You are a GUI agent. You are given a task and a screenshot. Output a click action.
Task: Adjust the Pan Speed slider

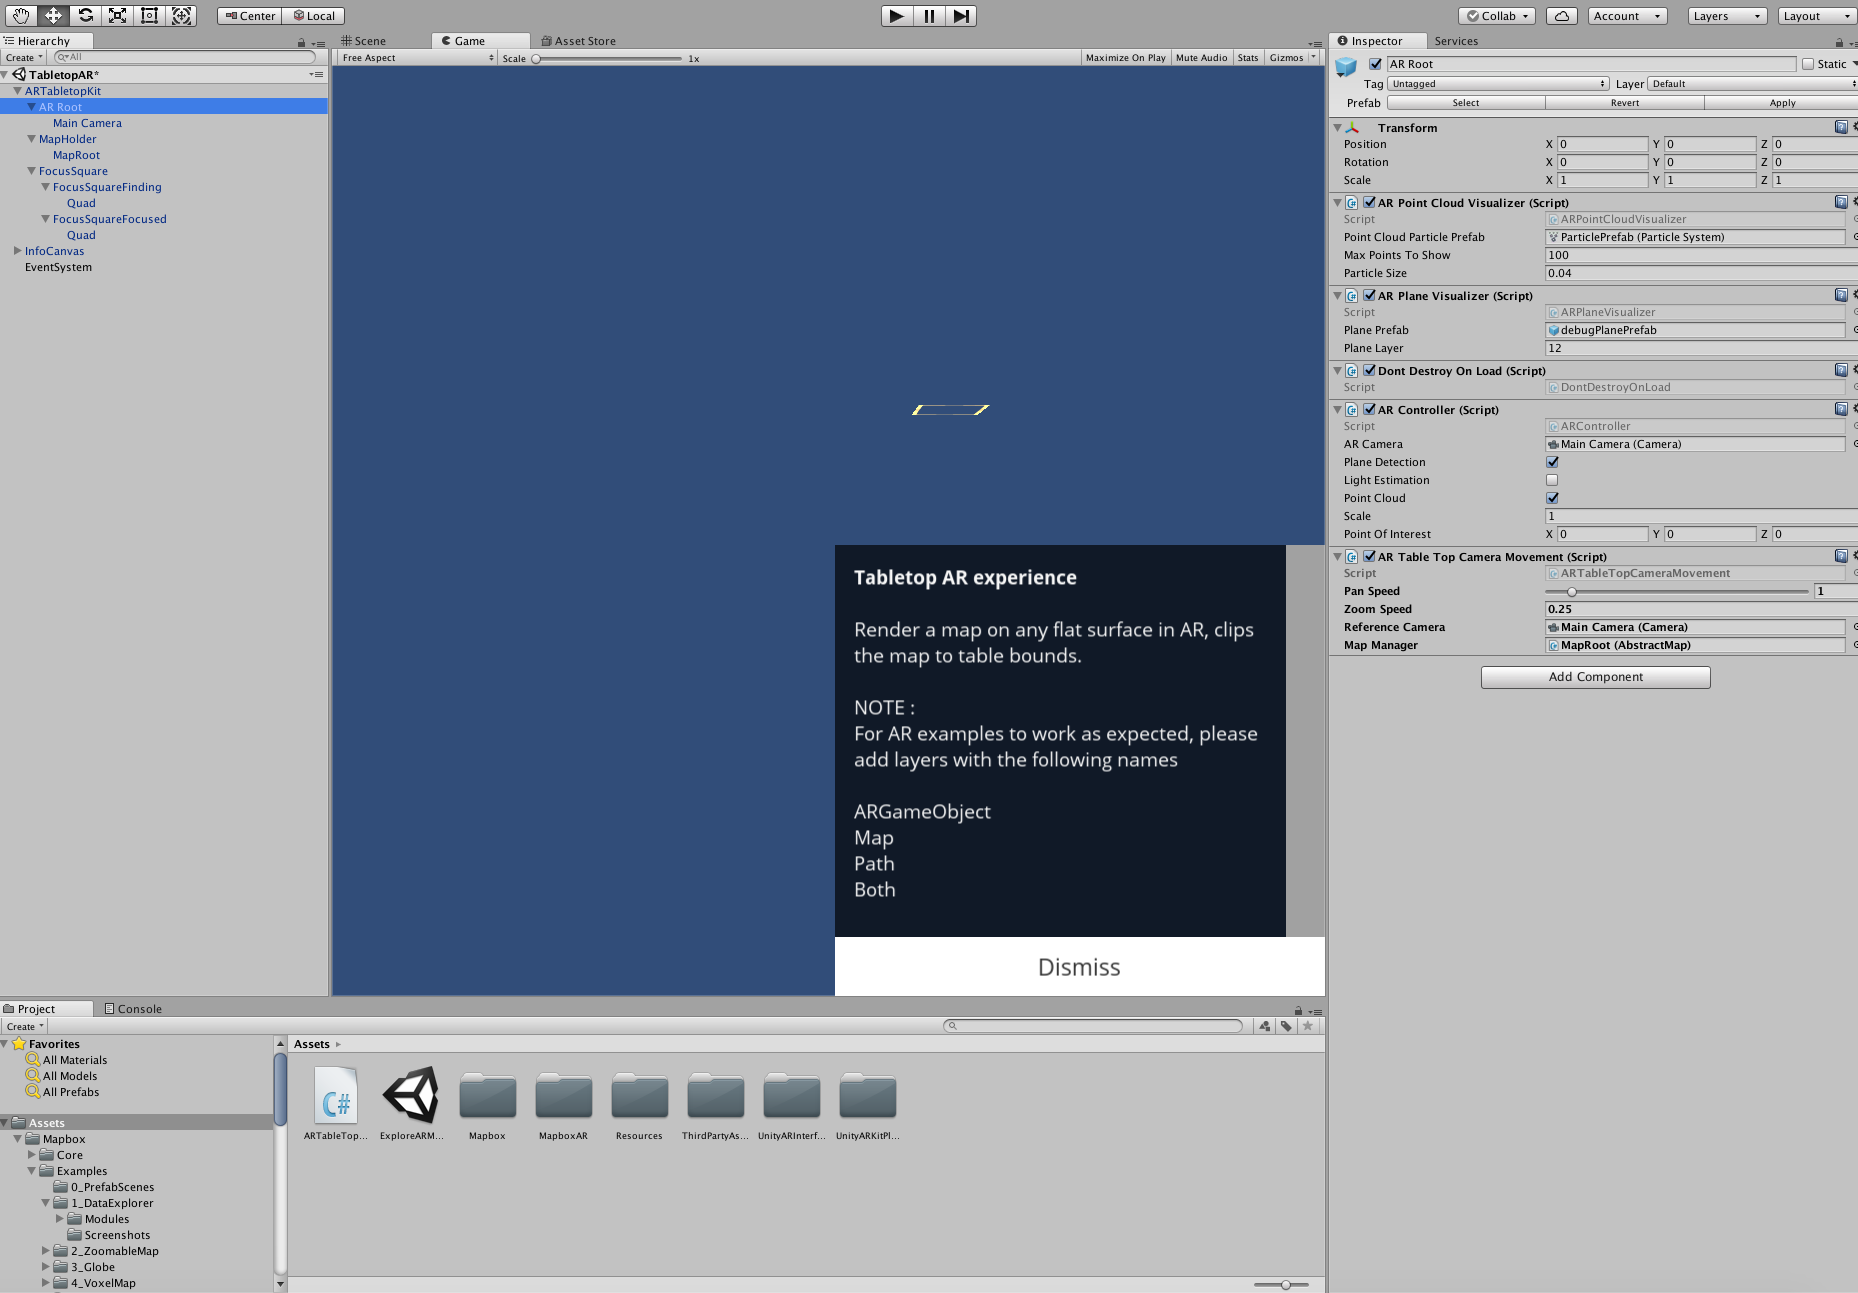(1572, 591)
